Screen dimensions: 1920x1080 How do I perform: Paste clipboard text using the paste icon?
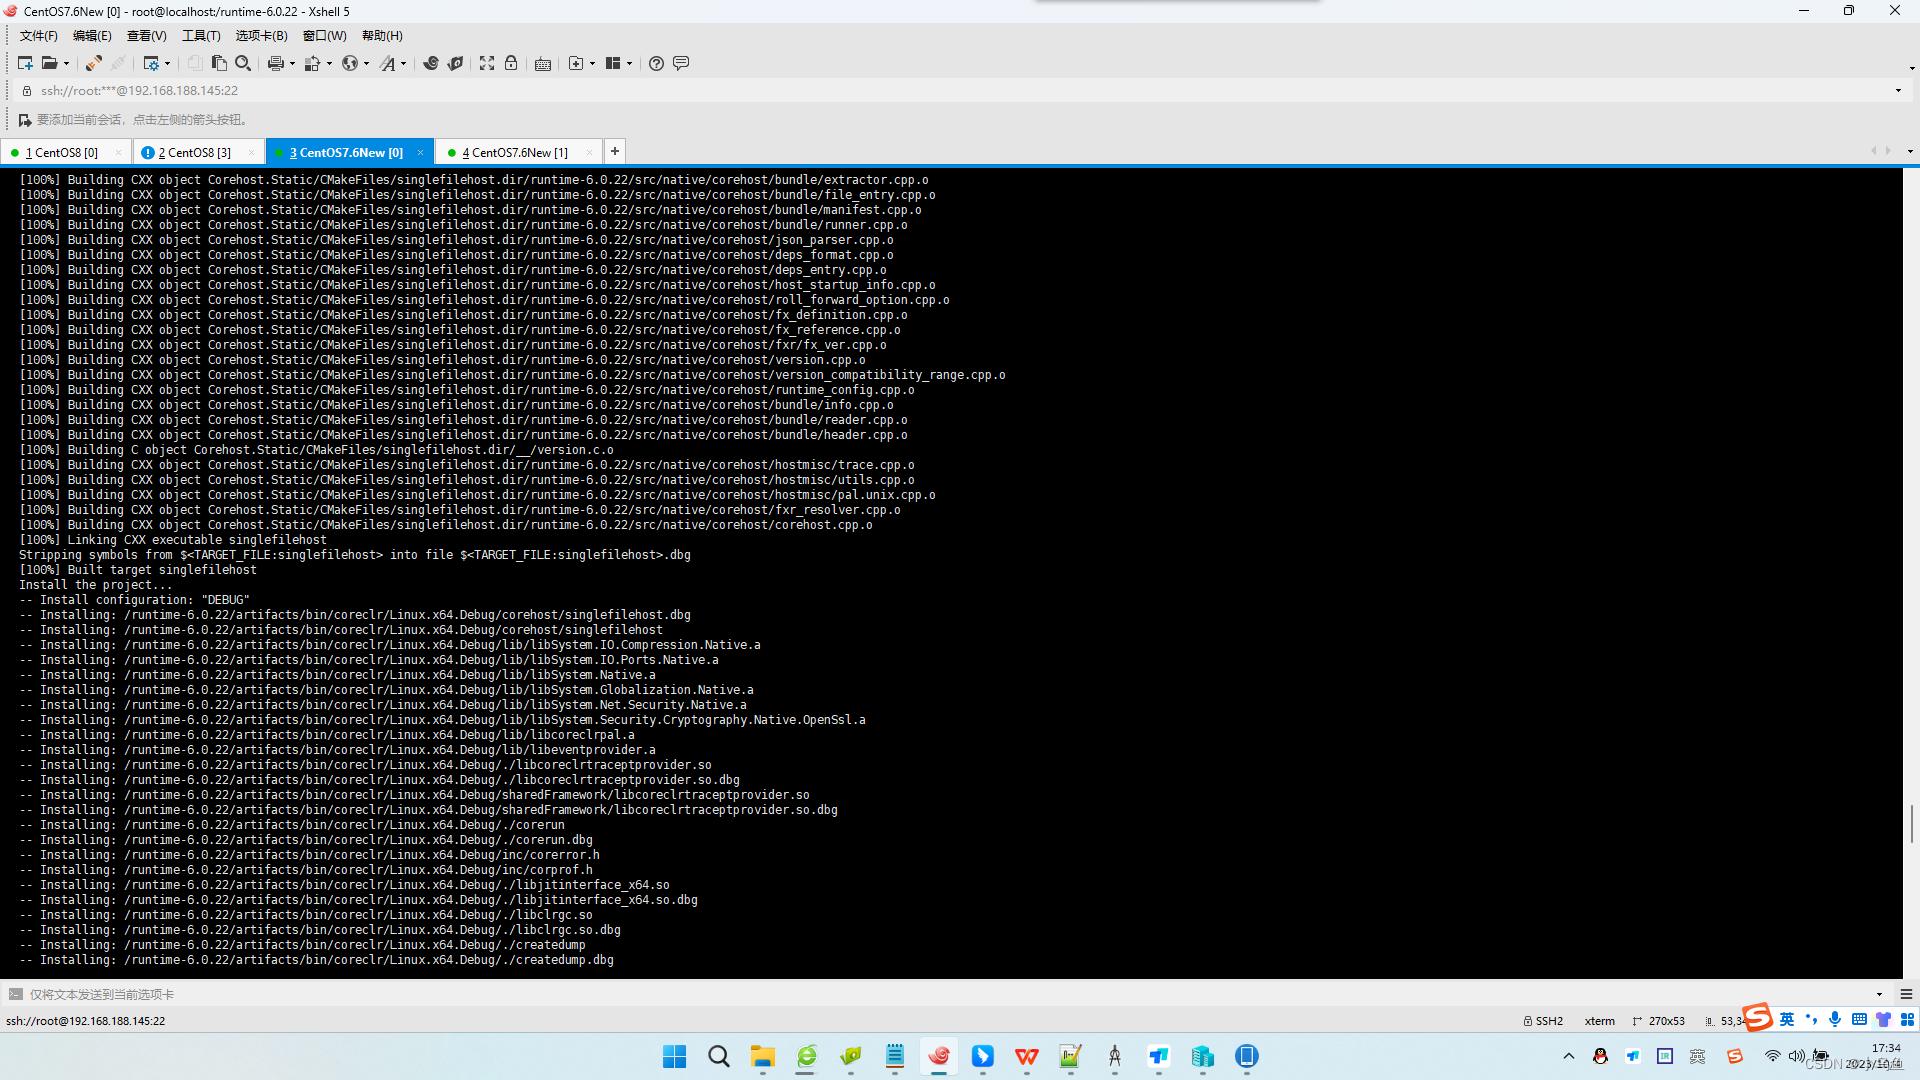[x=218, y=63]
